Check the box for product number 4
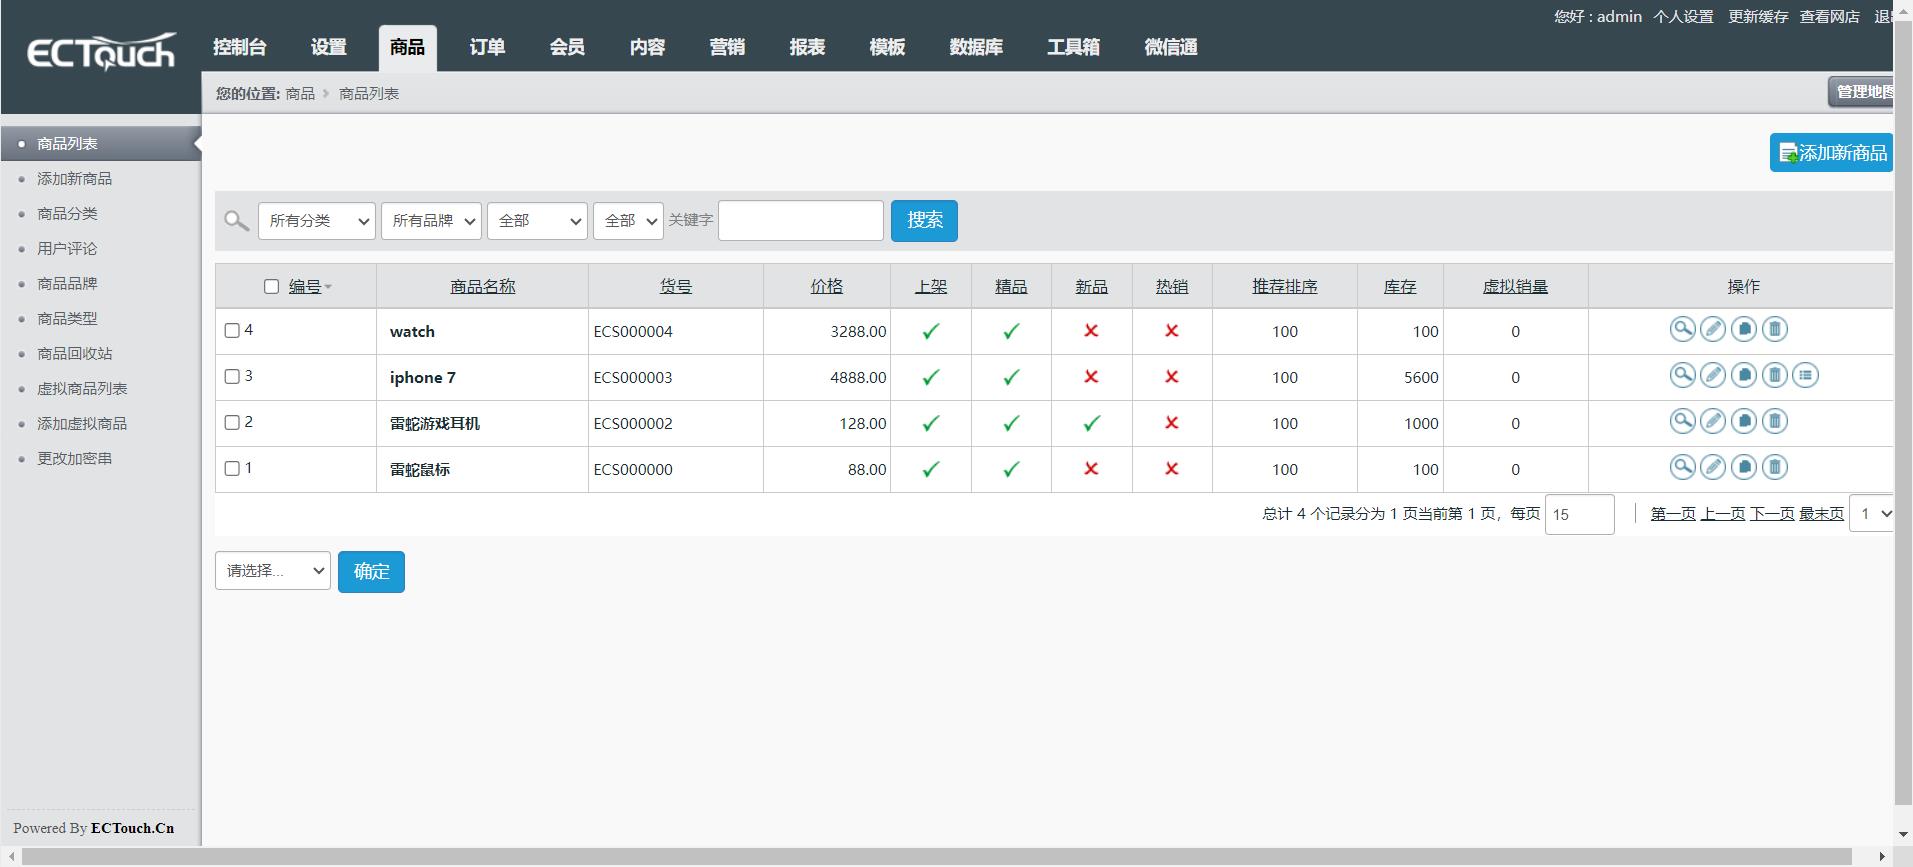Image resolution: width=1913 pixels, height=867 pixels. (x=232, y=331)
